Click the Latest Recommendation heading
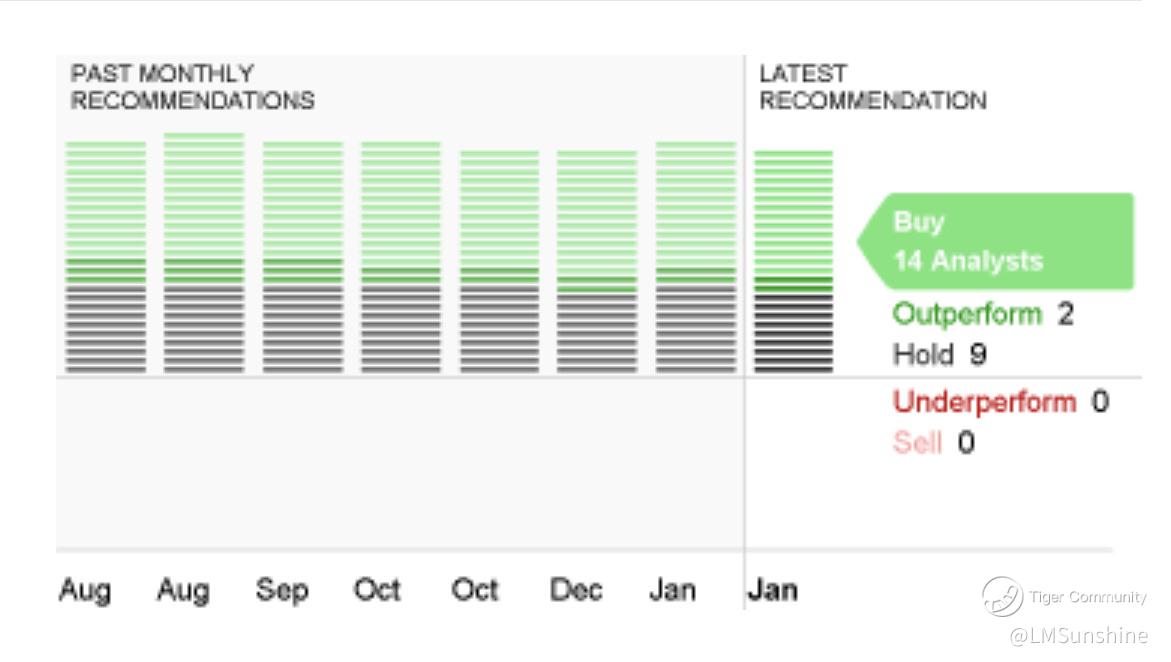The width and height of the screenshot is (1171, 662). (x=872, y=87)
